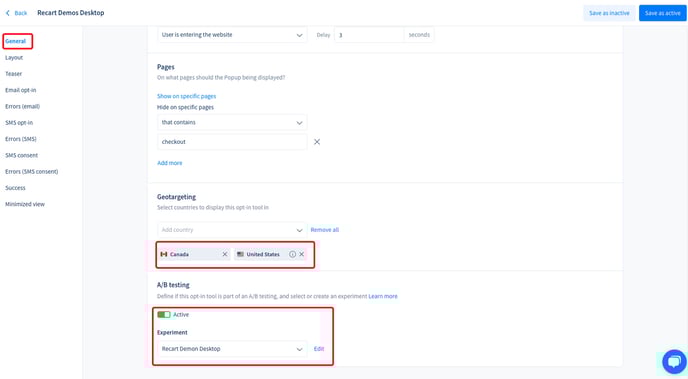Open the Minimized view section
This screenshot has height=379, width=688.
[25, 204]
